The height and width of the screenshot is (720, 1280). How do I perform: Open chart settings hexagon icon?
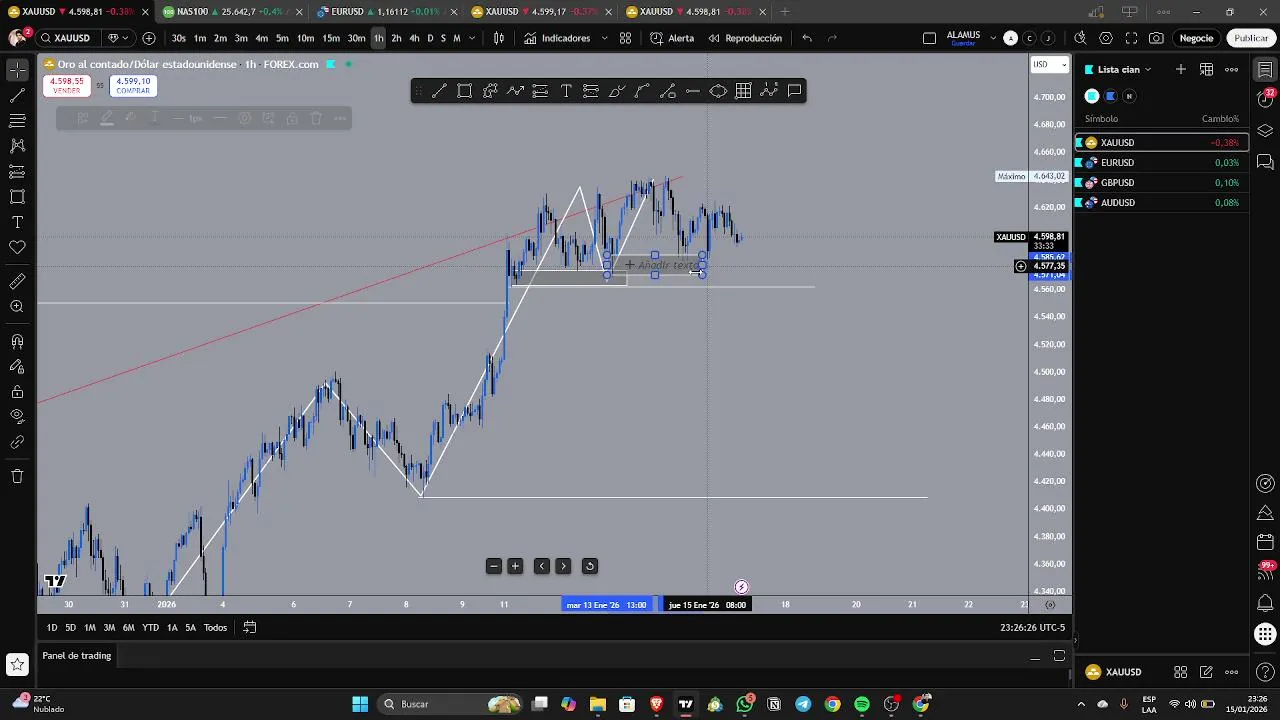click(1106, 38)
